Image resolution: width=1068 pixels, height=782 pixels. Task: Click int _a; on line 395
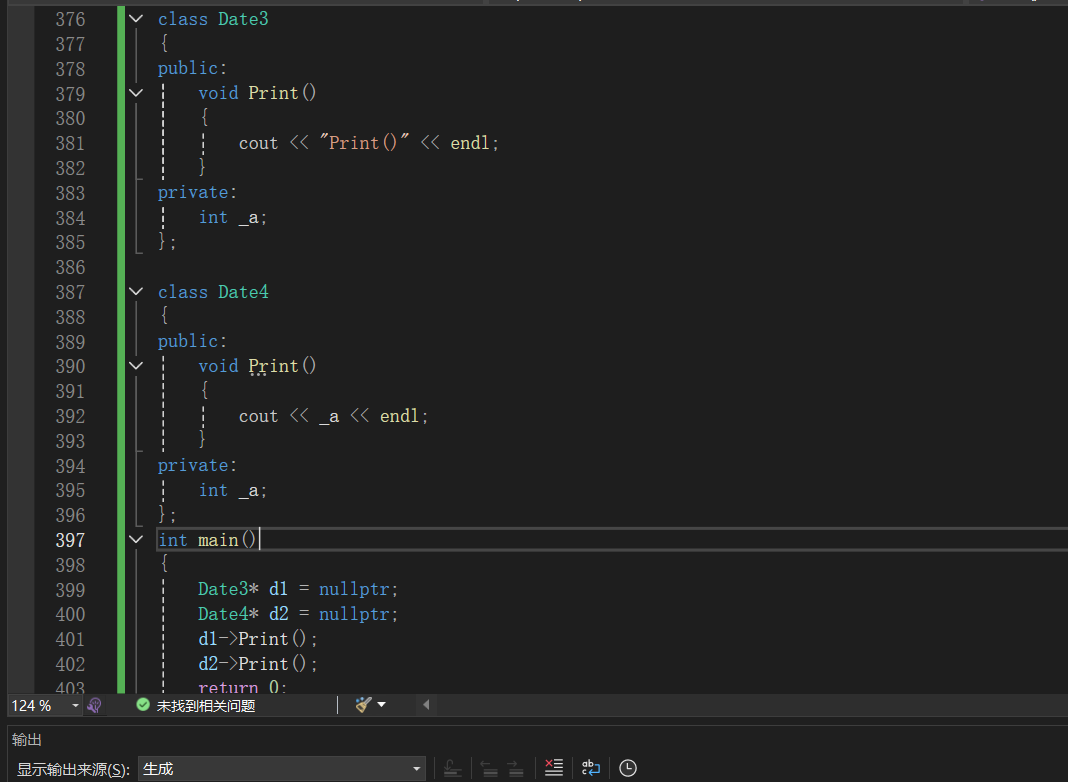pos(232,490)
